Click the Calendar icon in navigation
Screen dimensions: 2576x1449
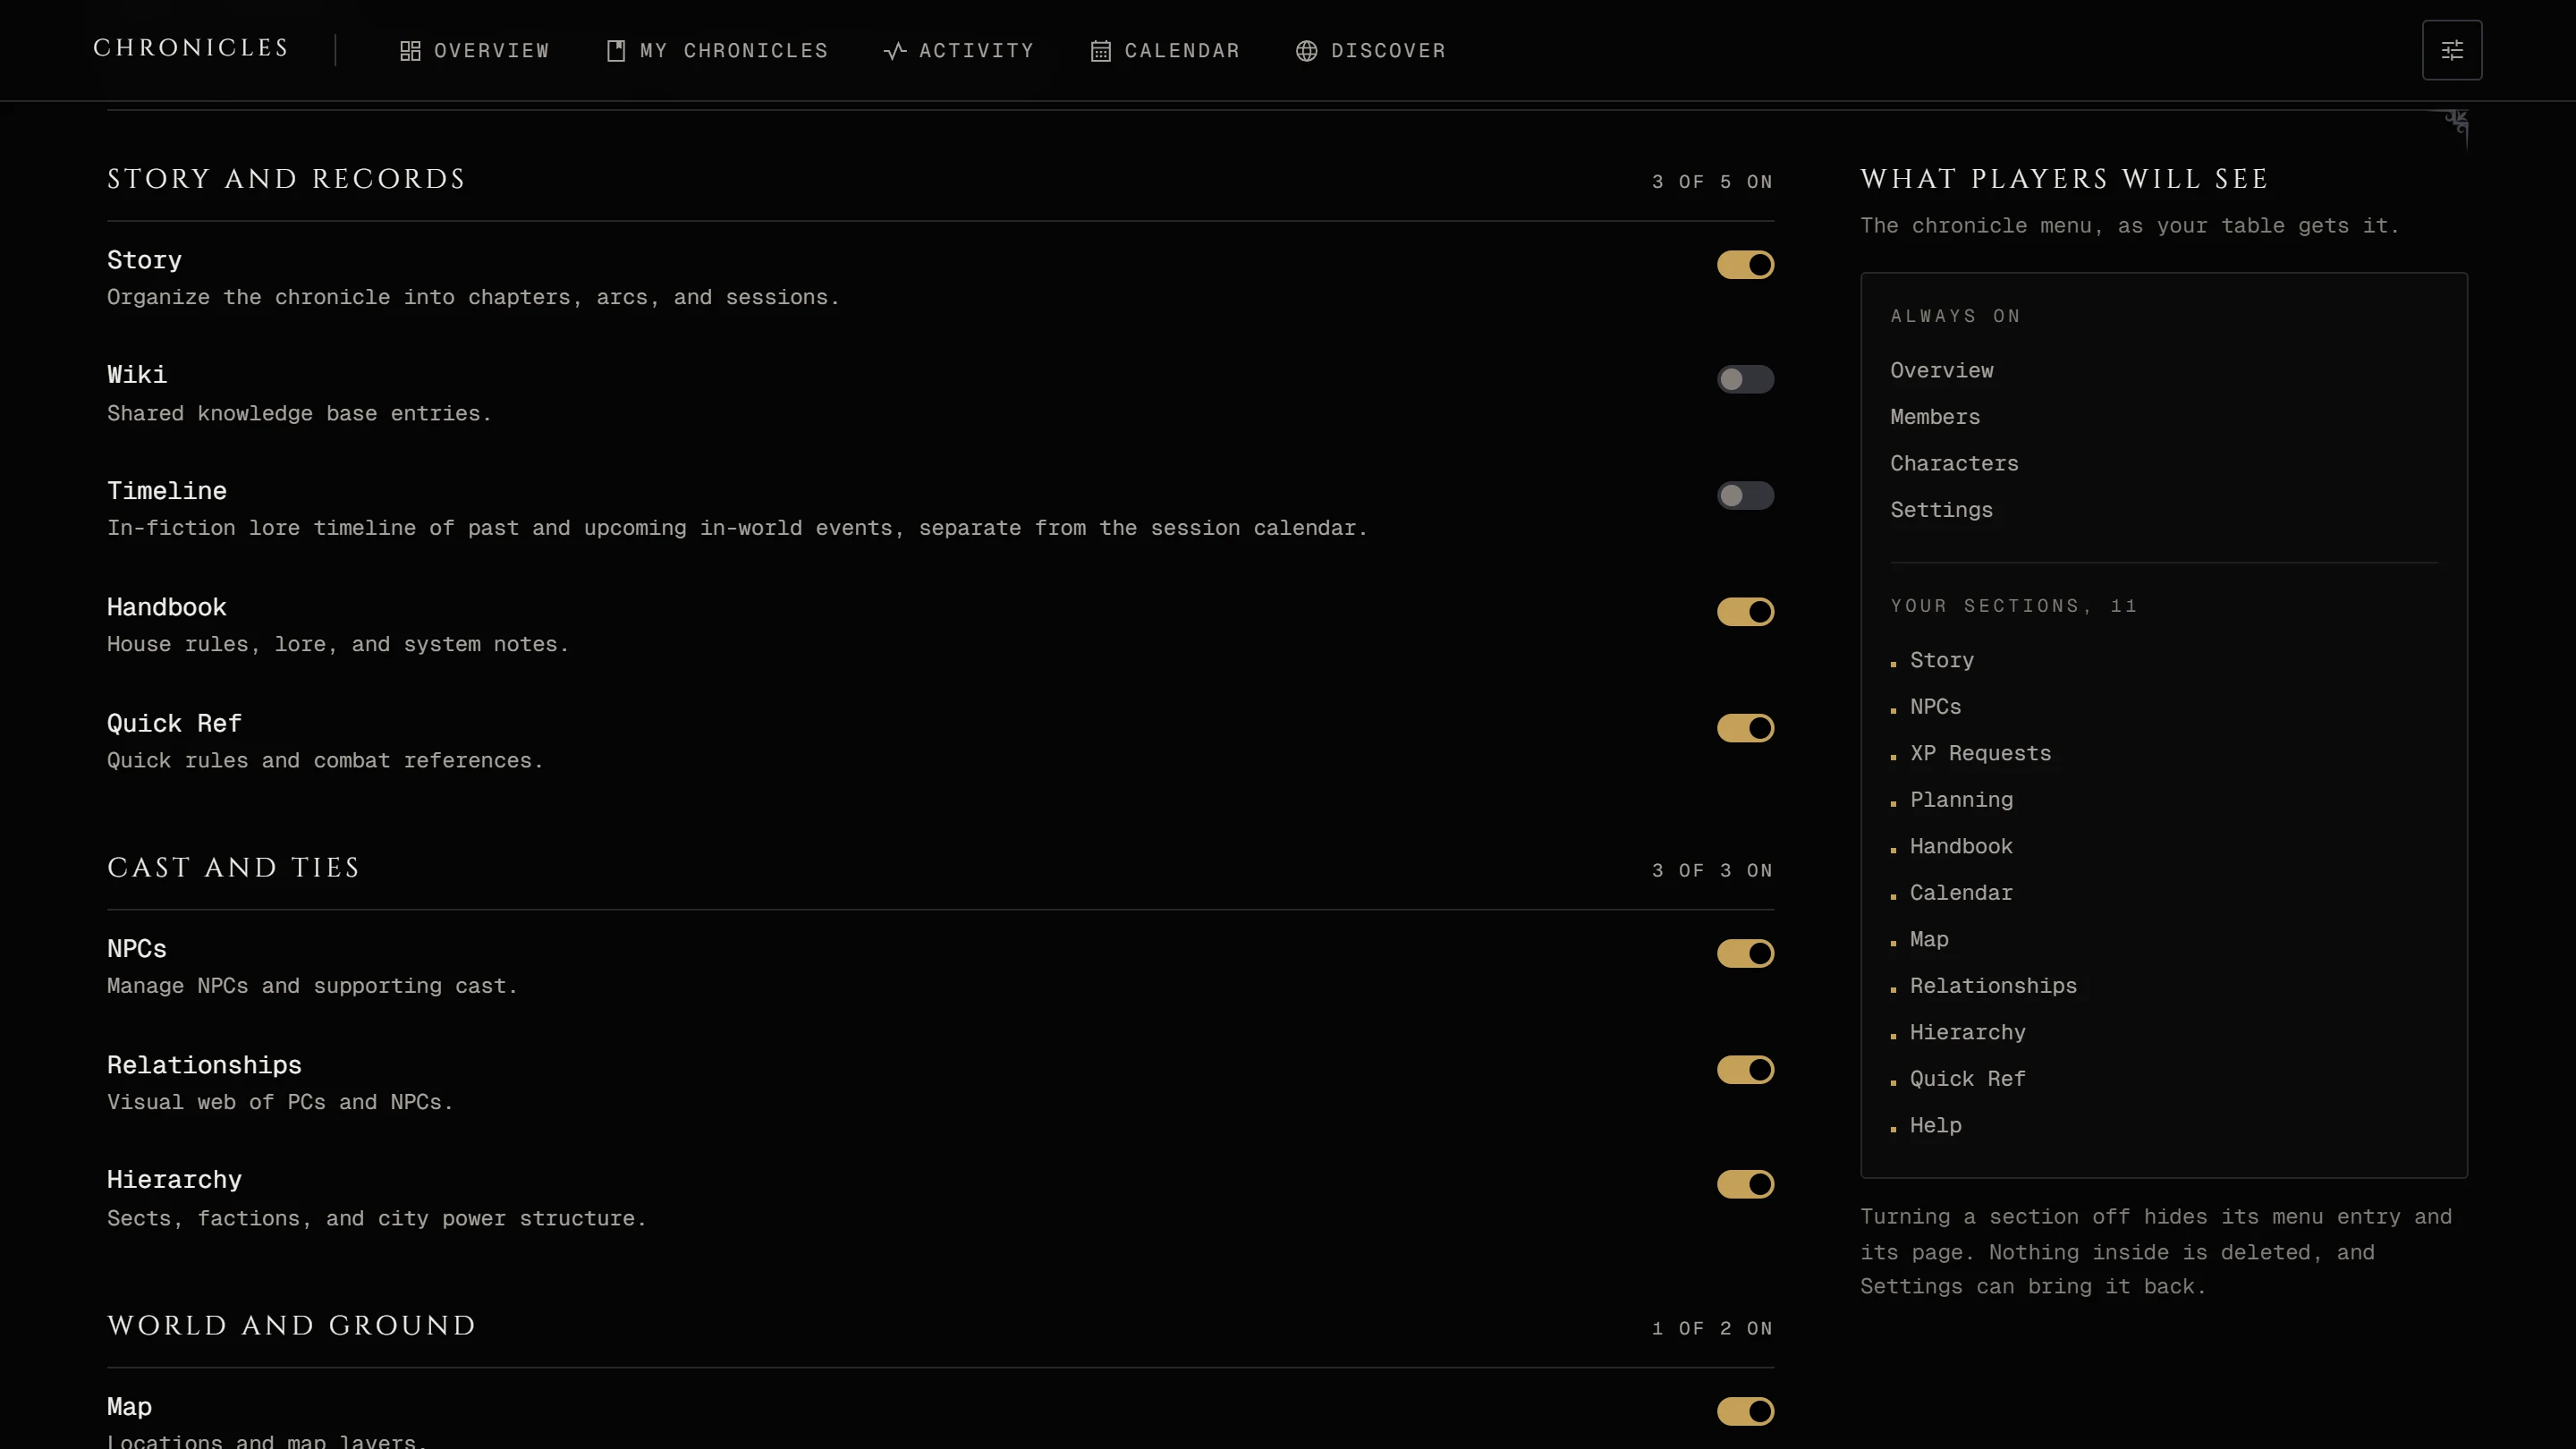[1101, 51]
